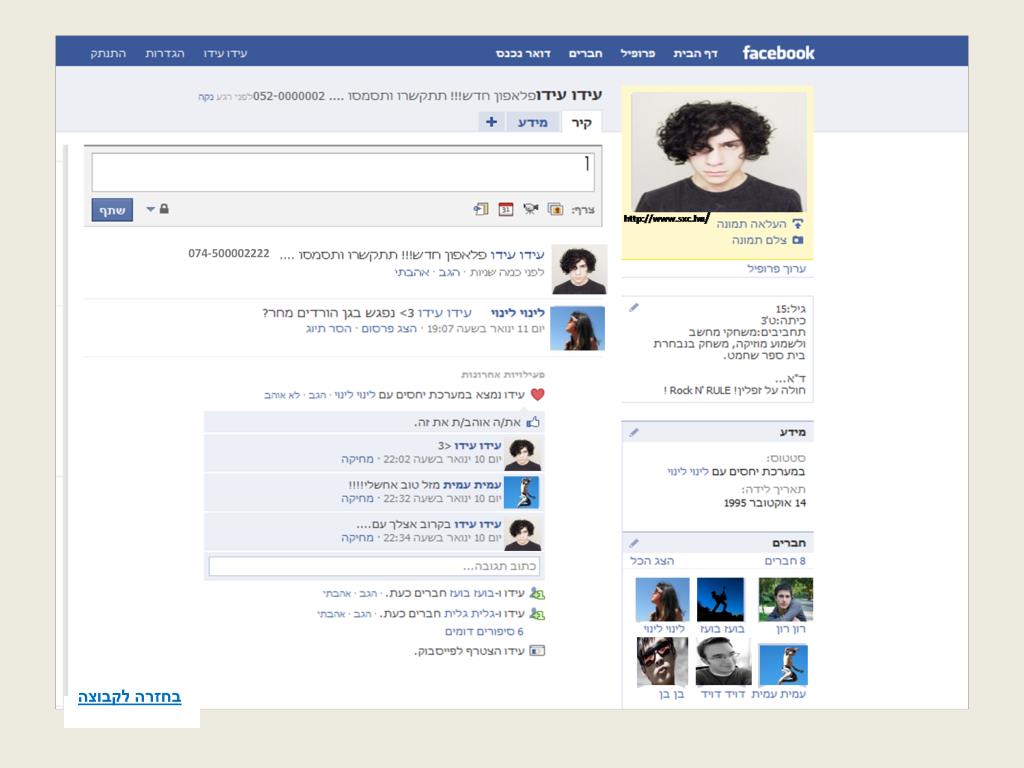Screen dimensions: 1024x768
Task: Delete the 22:32 comment via מחיקה
Action: click(x=357, y=498)
